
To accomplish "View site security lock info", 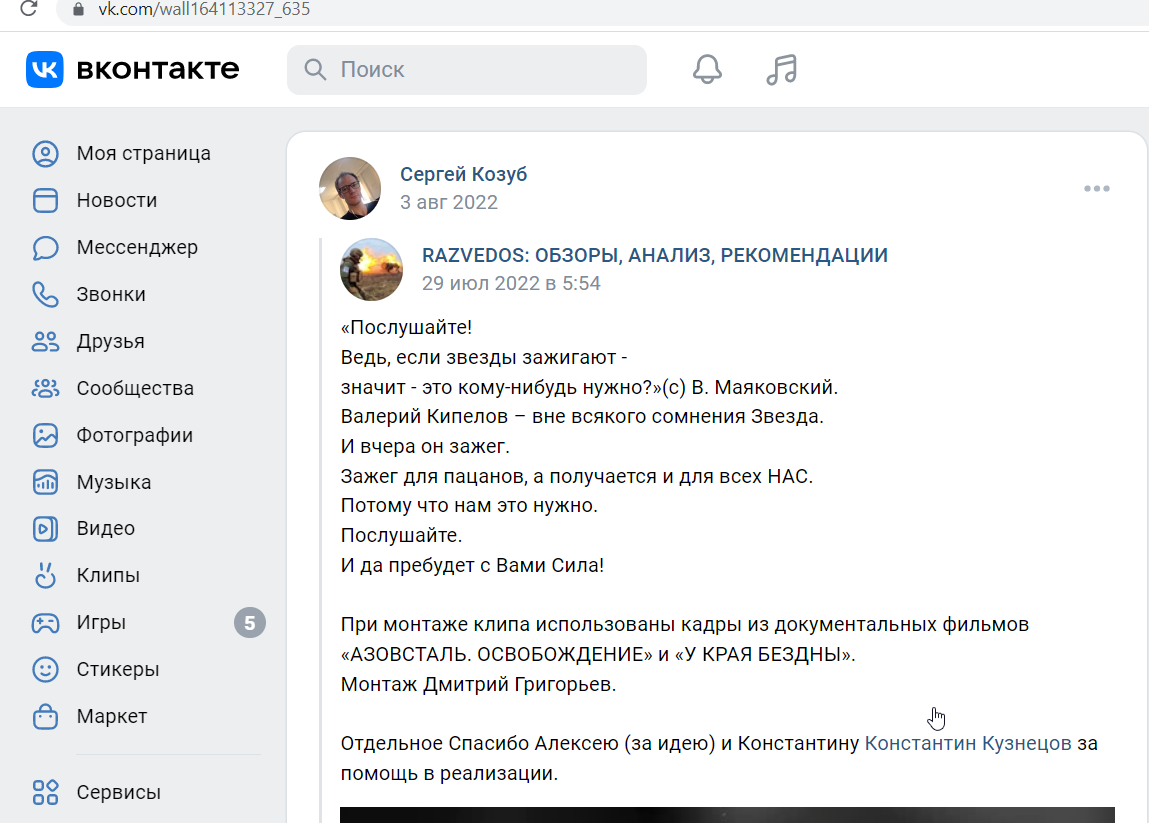I will (78, 10).
